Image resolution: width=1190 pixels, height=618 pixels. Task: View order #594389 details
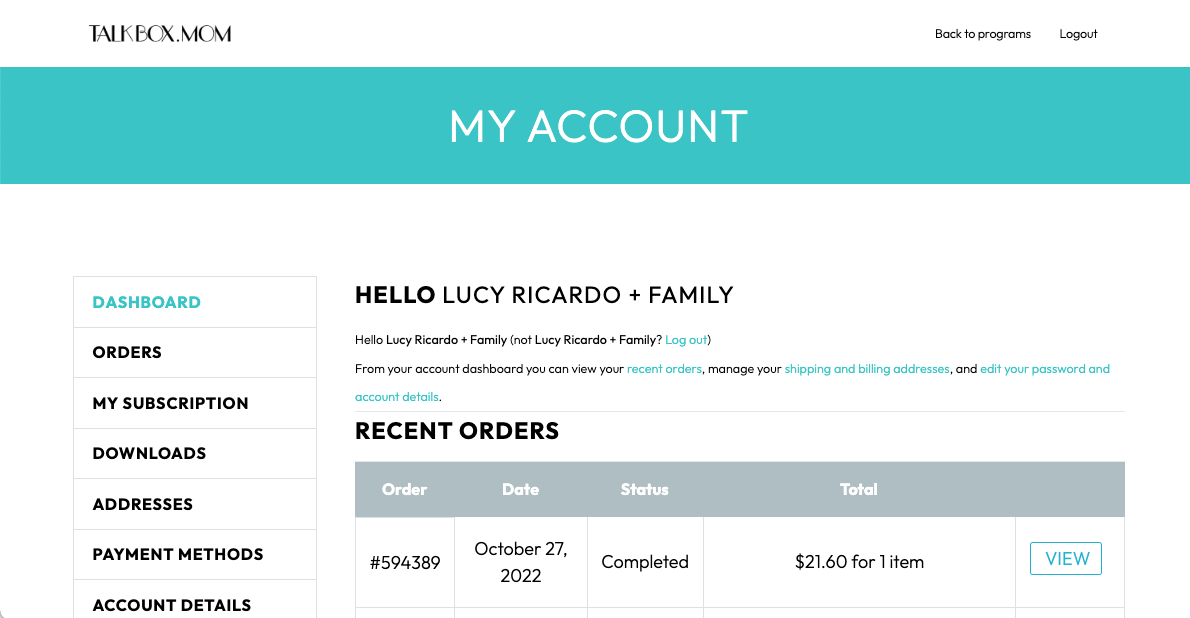[1065, 559]
